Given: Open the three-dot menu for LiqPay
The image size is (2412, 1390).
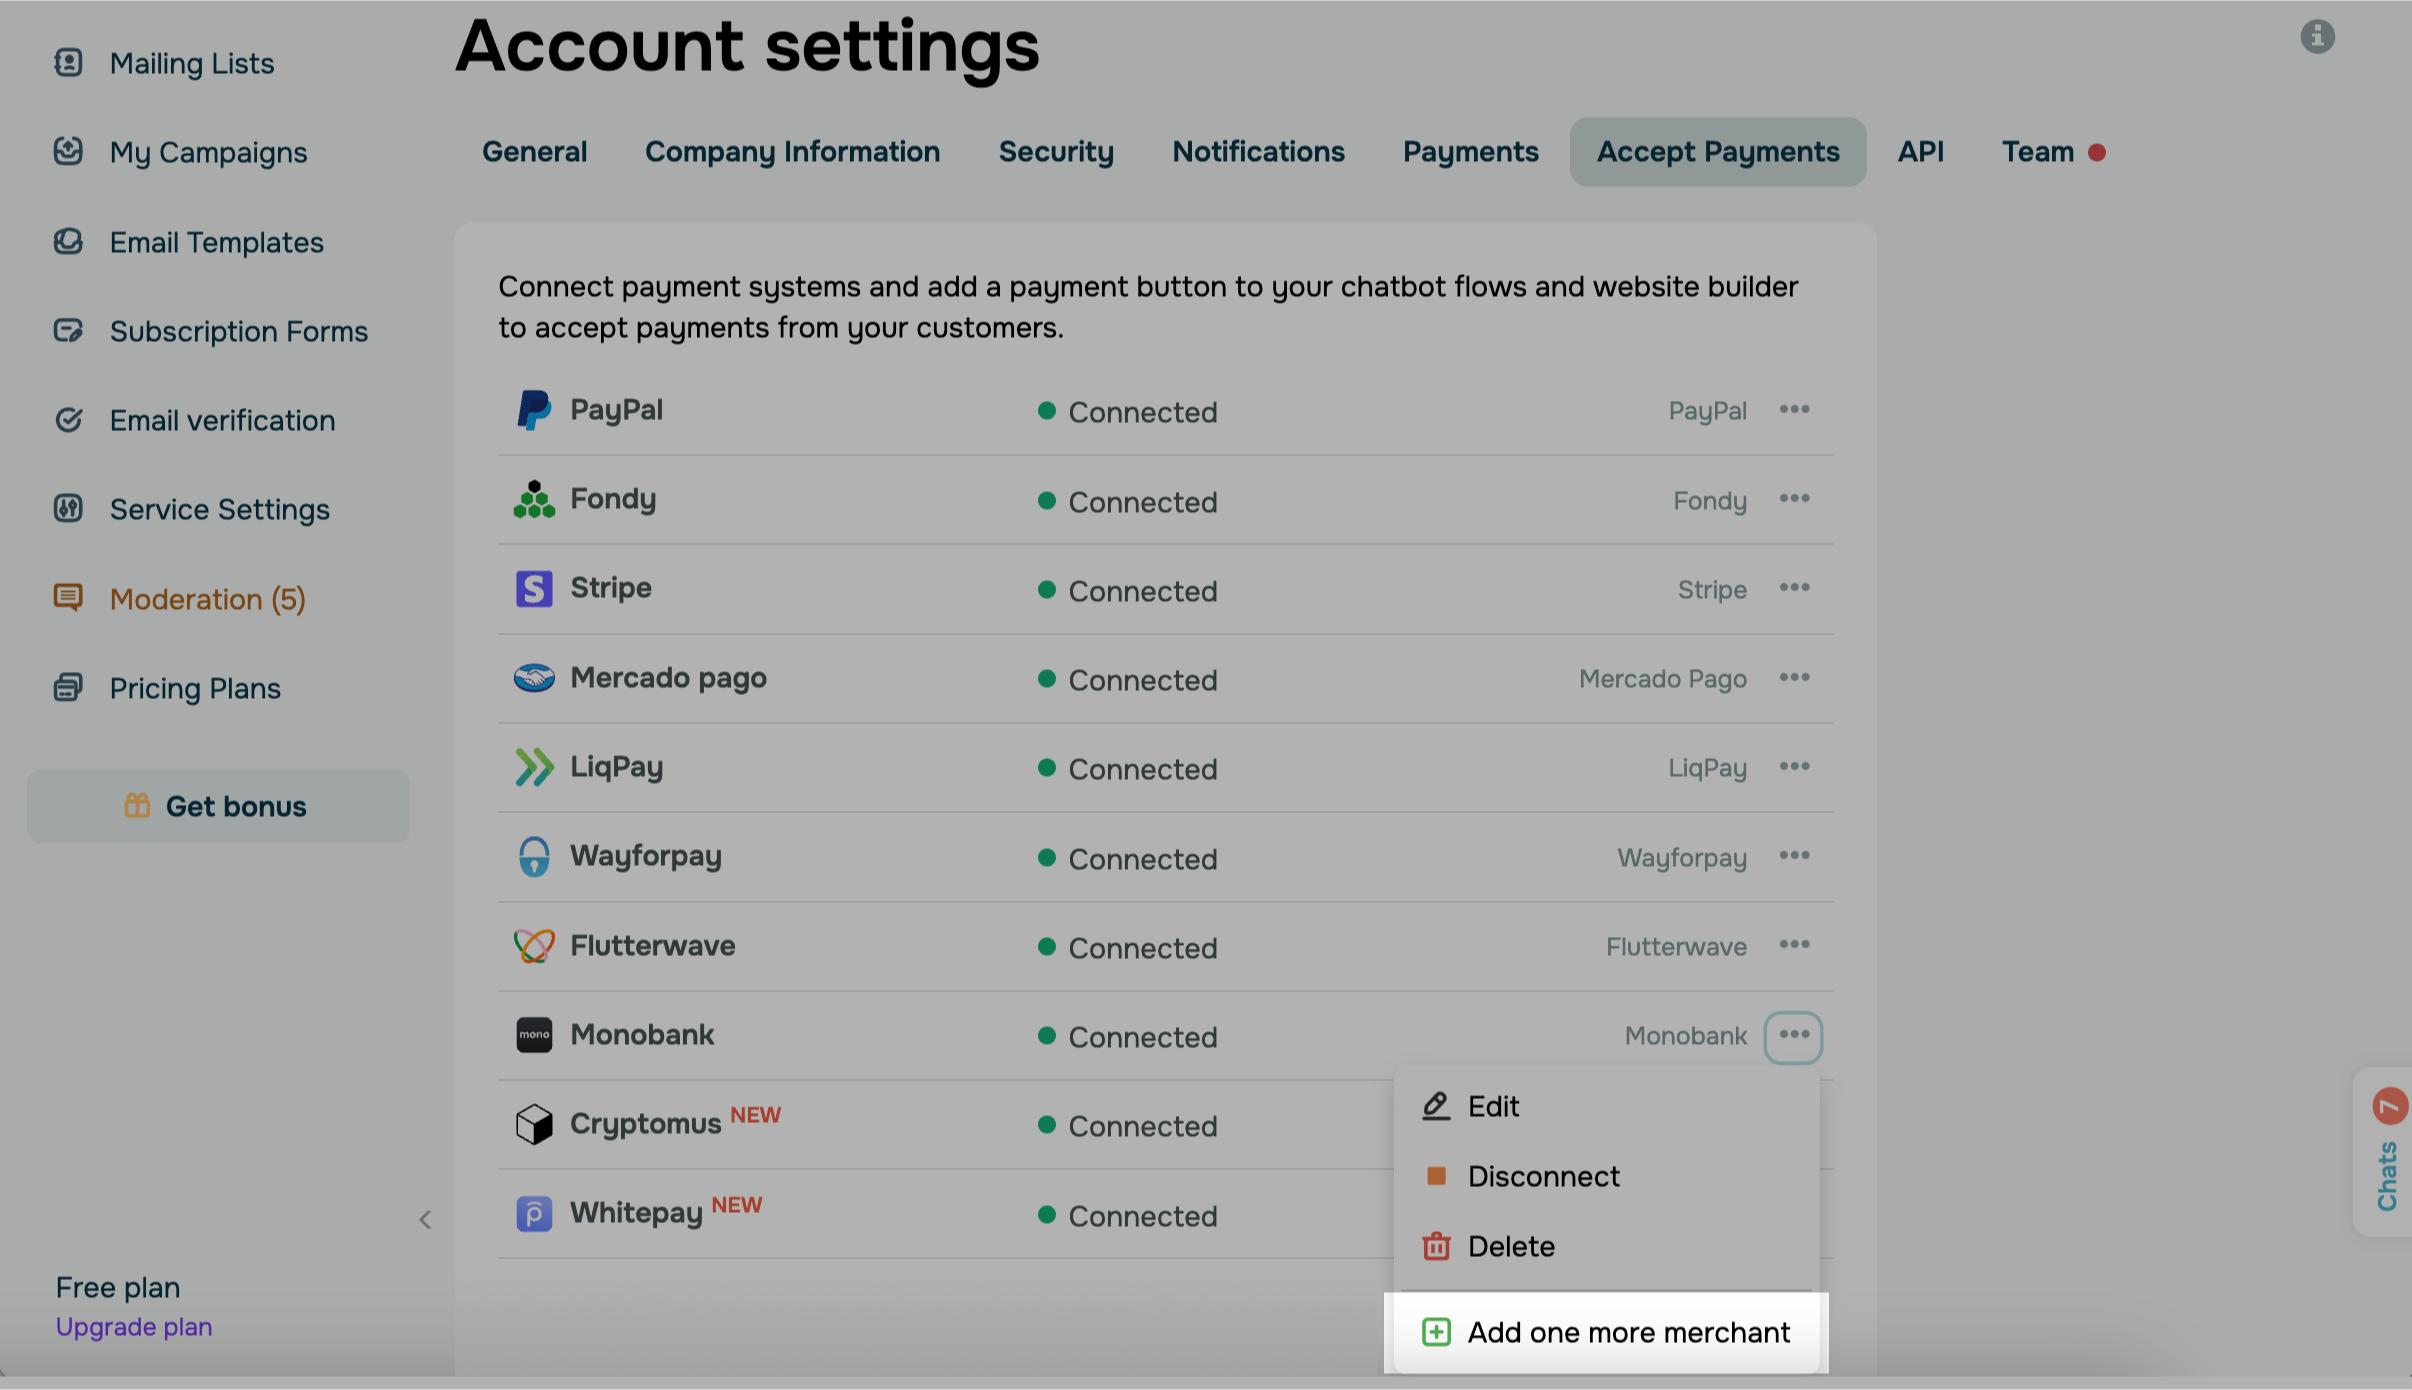Looking at the screenshot, I should [x=1794, y=767].
